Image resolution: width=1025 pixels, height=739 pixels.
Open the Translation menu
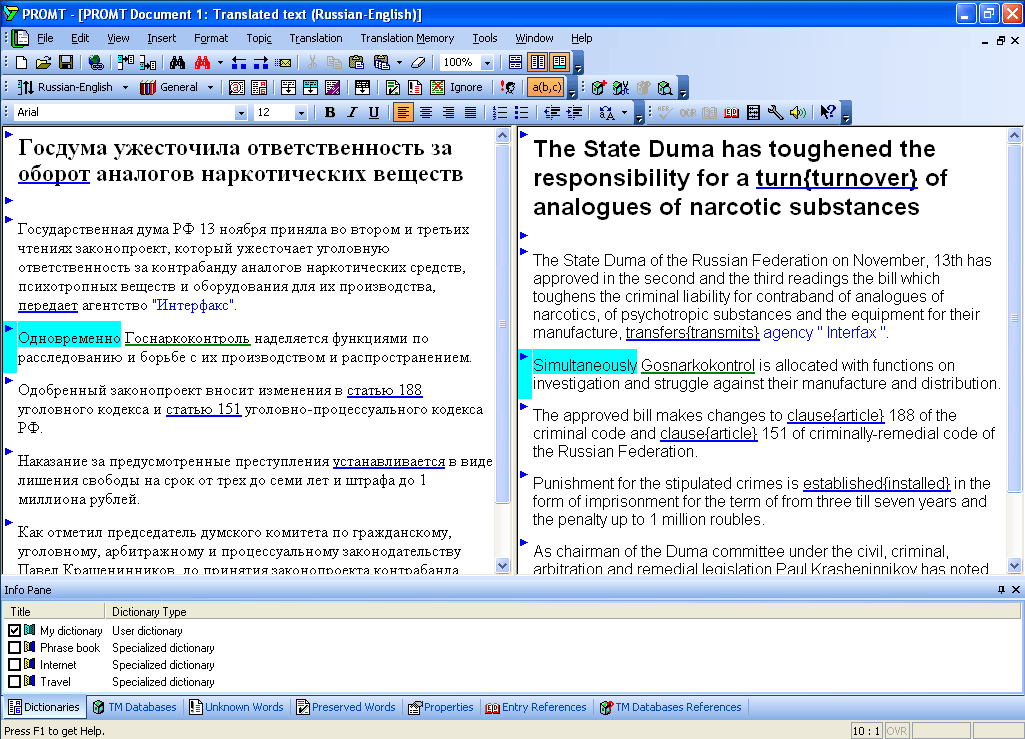(x=316, y=38)
